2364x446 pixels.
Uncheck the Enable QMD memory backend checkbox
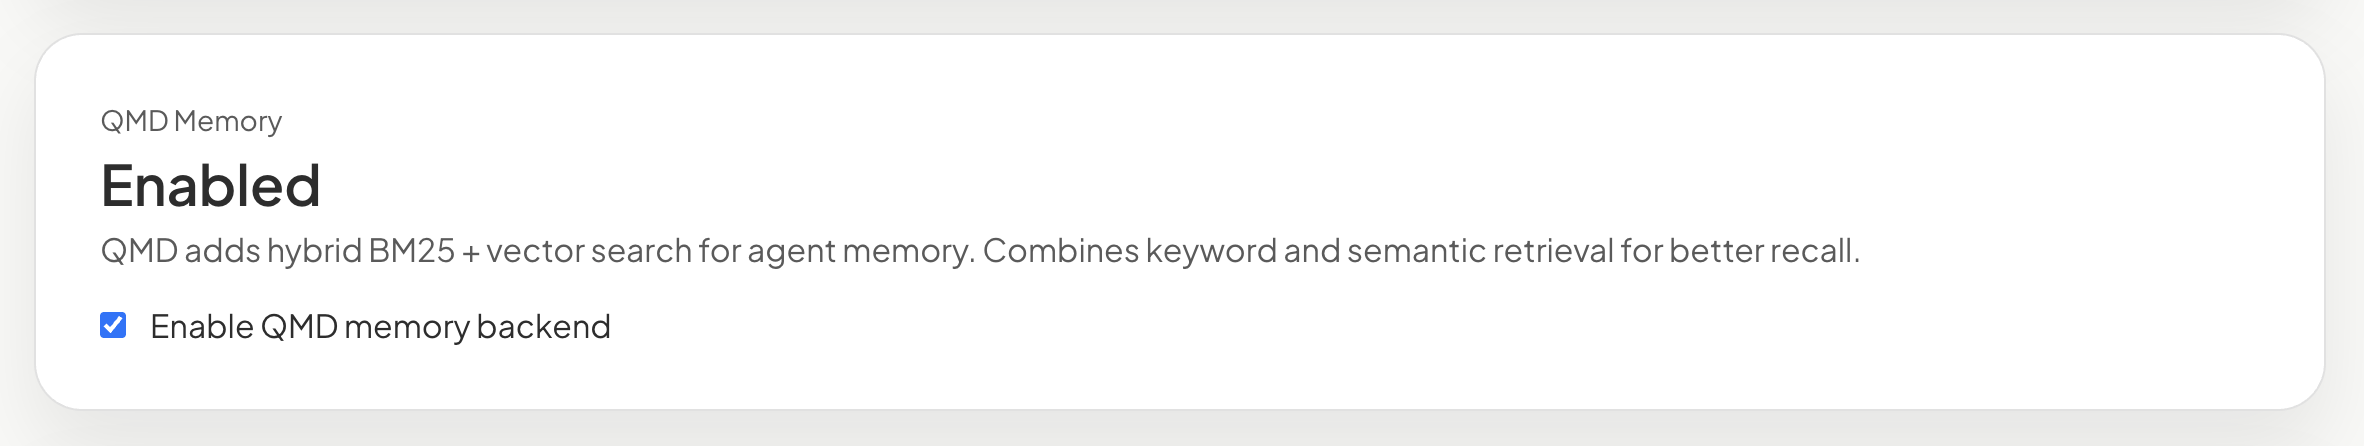113,325
